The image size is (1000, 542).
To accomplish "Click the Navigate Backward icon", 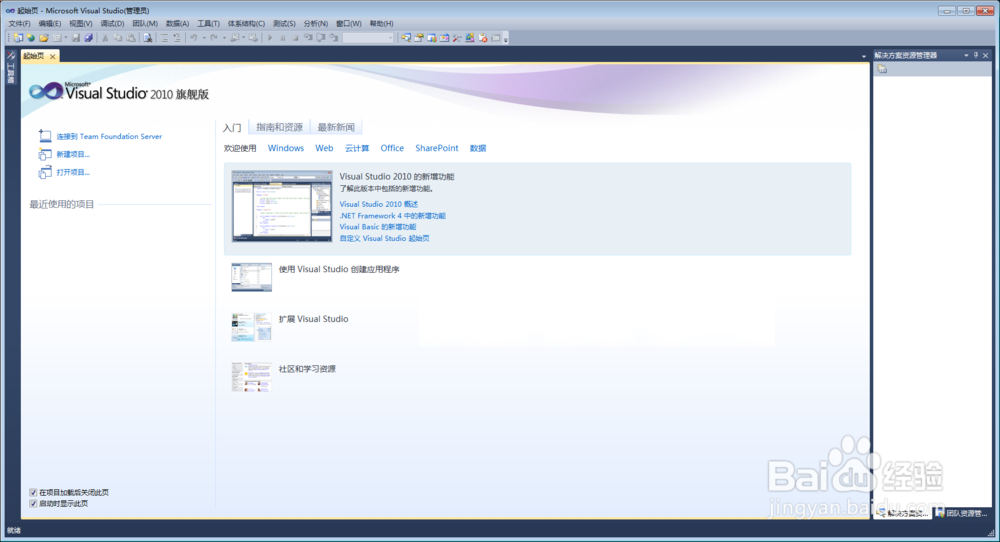I will tap(234, 38).
